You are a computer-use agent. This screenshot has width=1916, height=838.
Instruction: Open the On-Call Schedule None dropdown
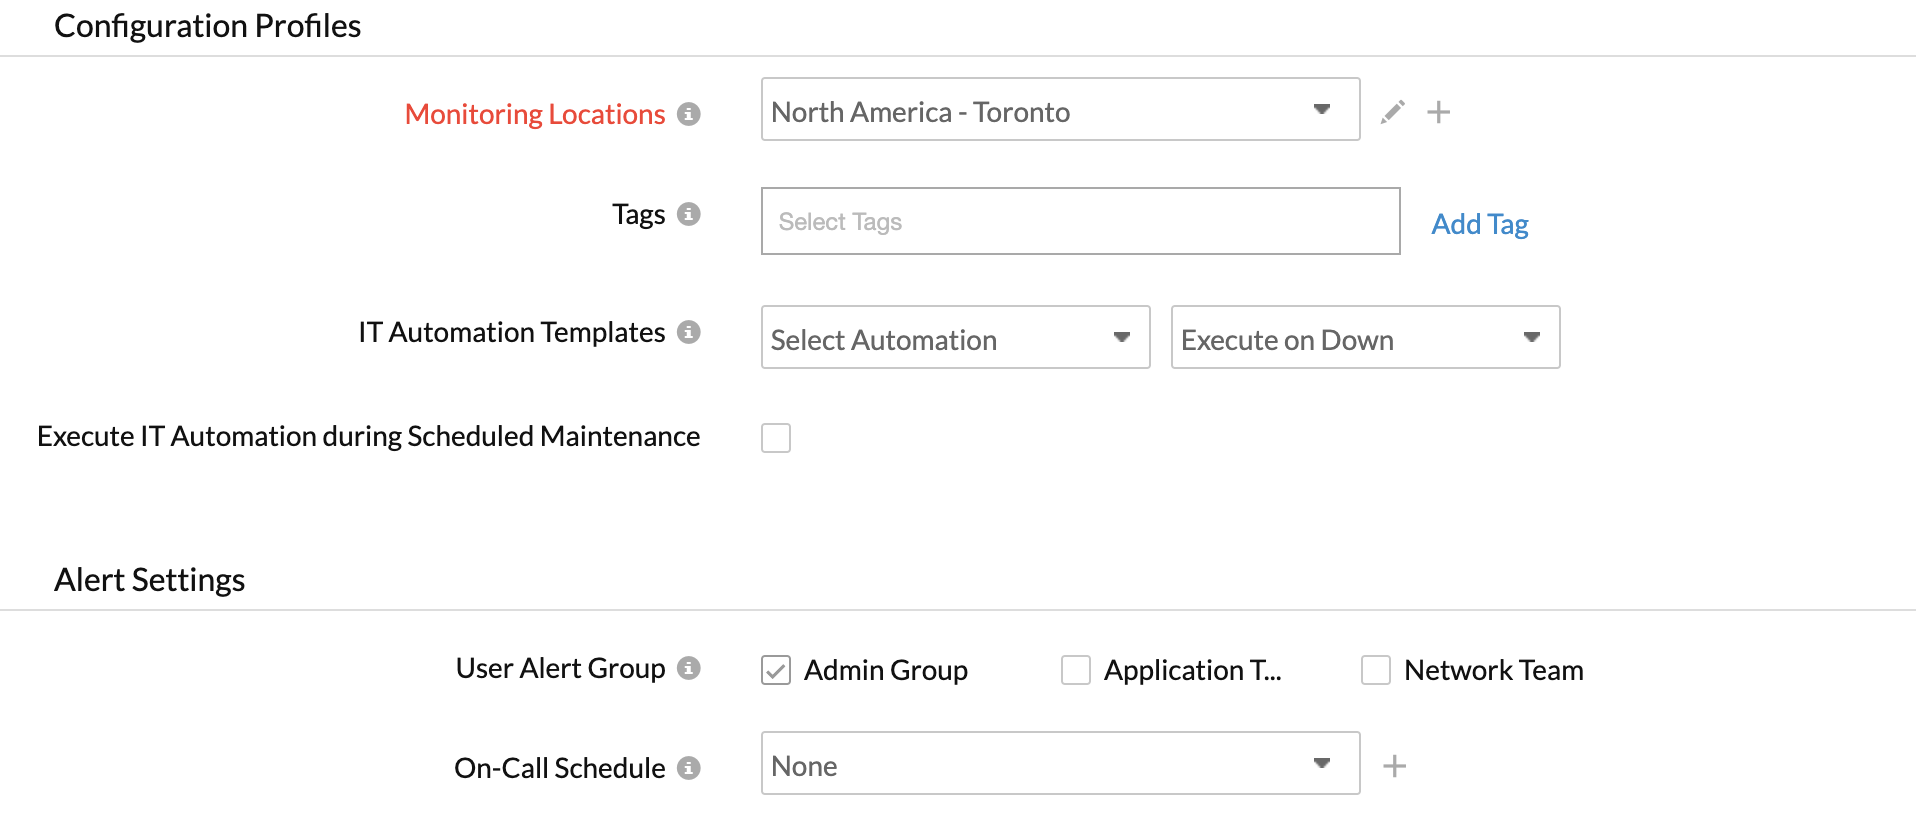(1059, 764)
